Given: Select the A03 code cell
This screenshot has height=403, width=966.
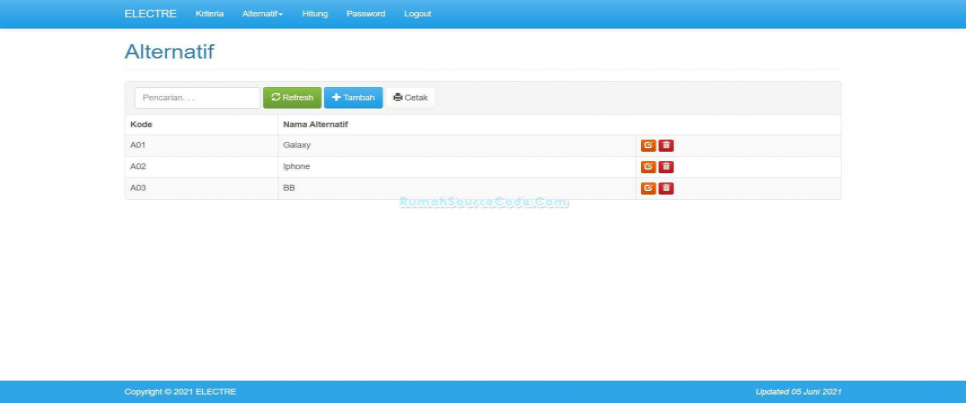Looking at the screenshot, I should click(x=201, y=189).
